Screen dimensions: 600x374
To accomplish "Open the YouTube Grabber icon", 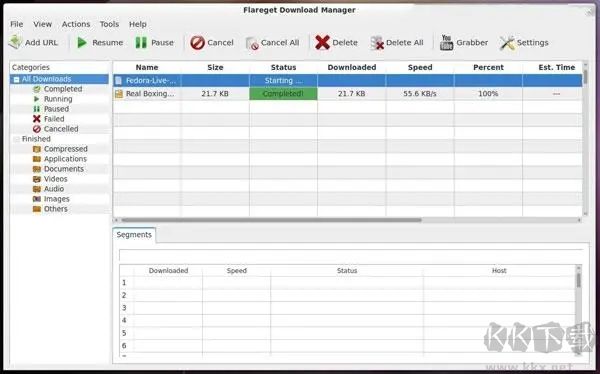I will click(x=446, y=42).
